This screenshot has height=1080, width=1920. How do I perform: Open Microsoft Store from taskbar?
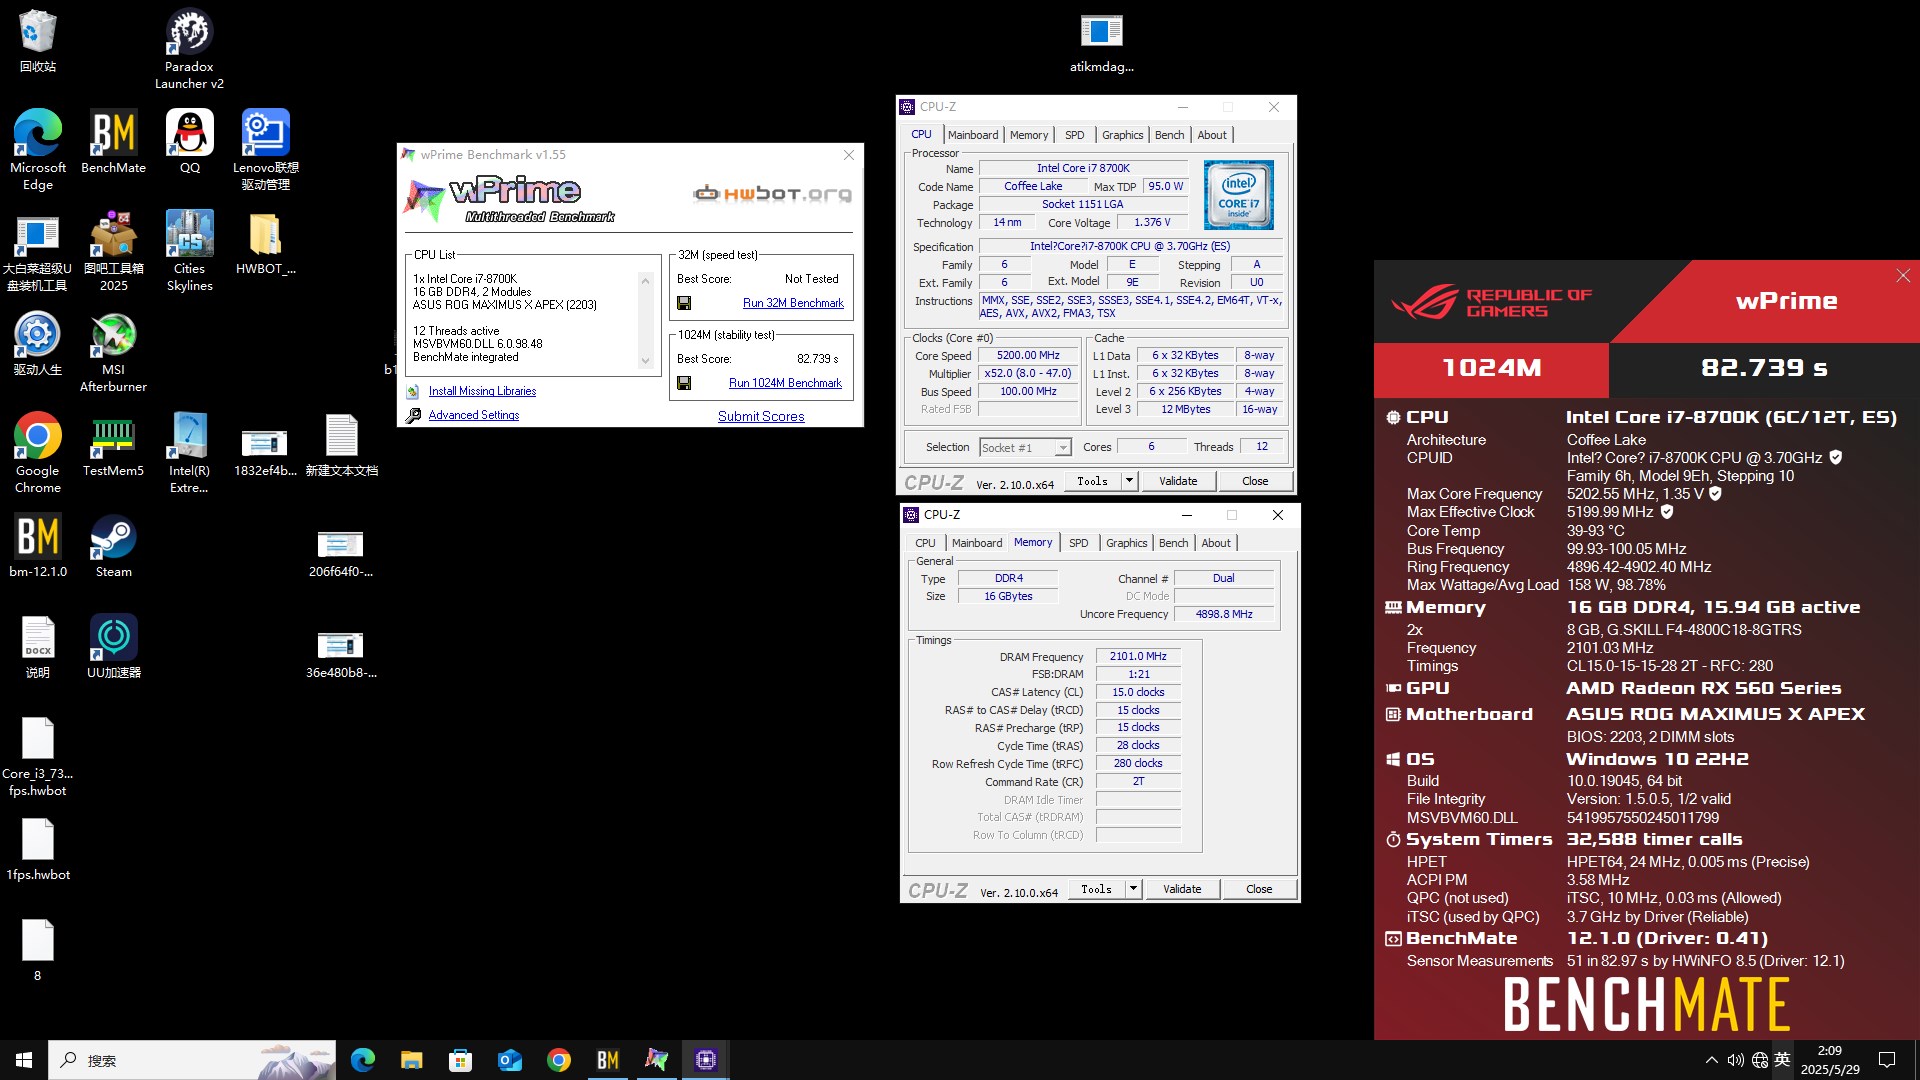pos(460,1060)
